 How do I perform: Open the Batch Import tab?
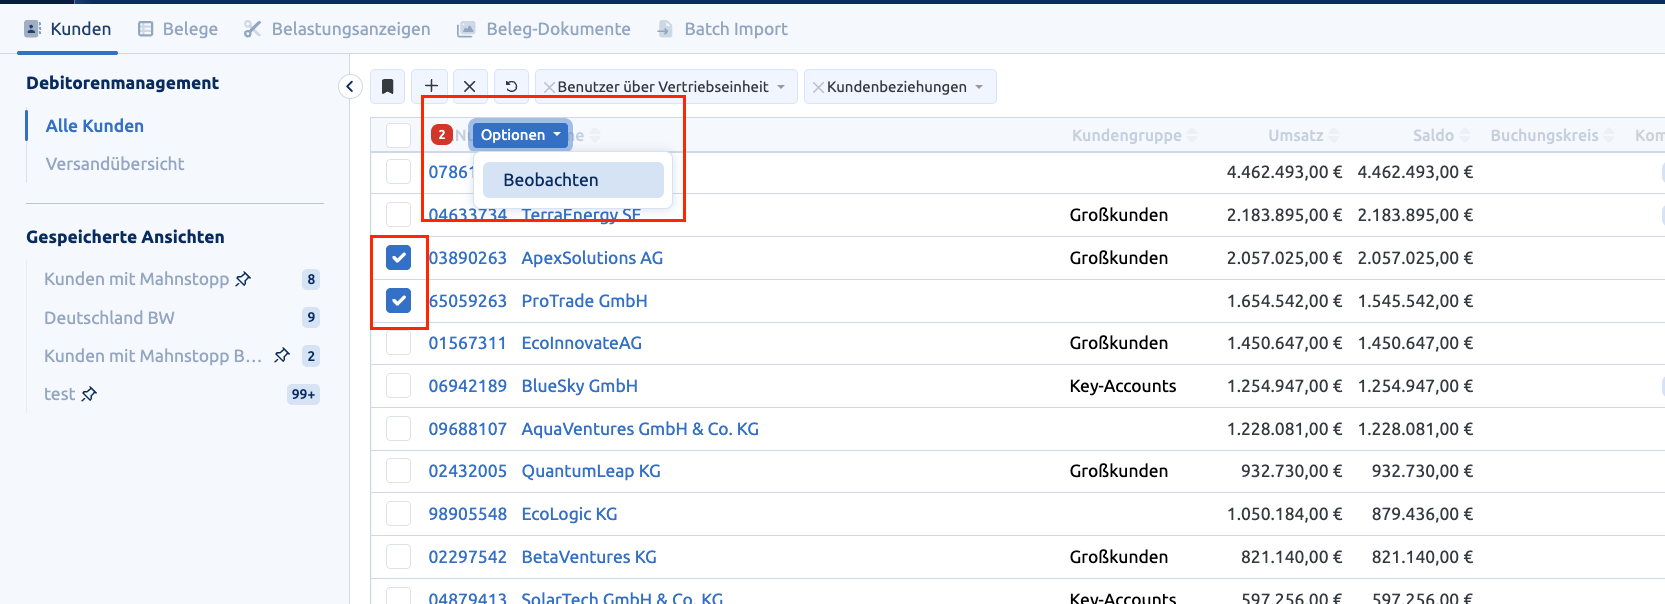click(x=722, y=29)
